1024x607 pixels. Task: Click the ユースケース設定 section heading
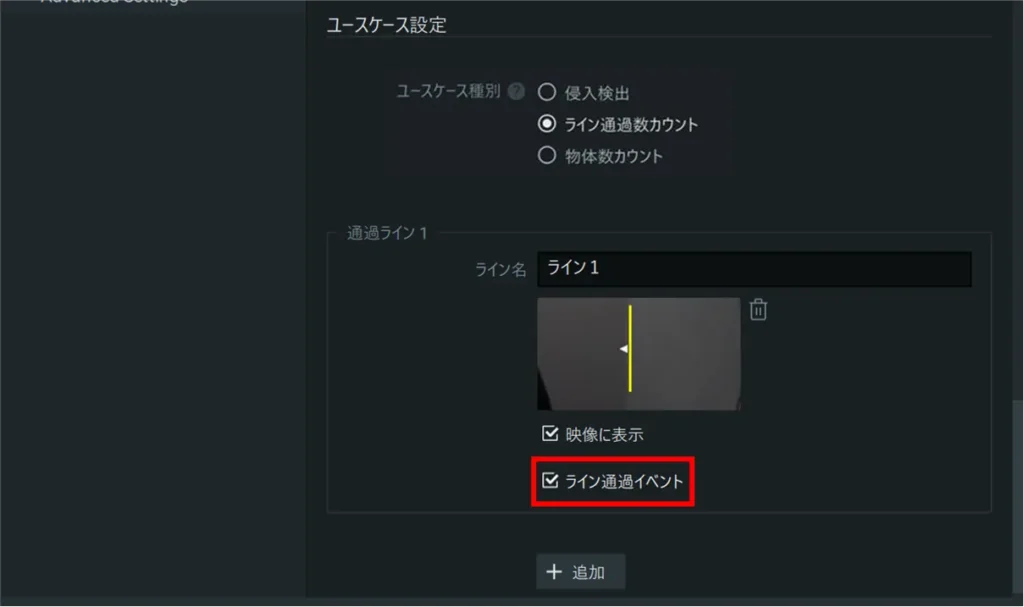coord(387,25)
